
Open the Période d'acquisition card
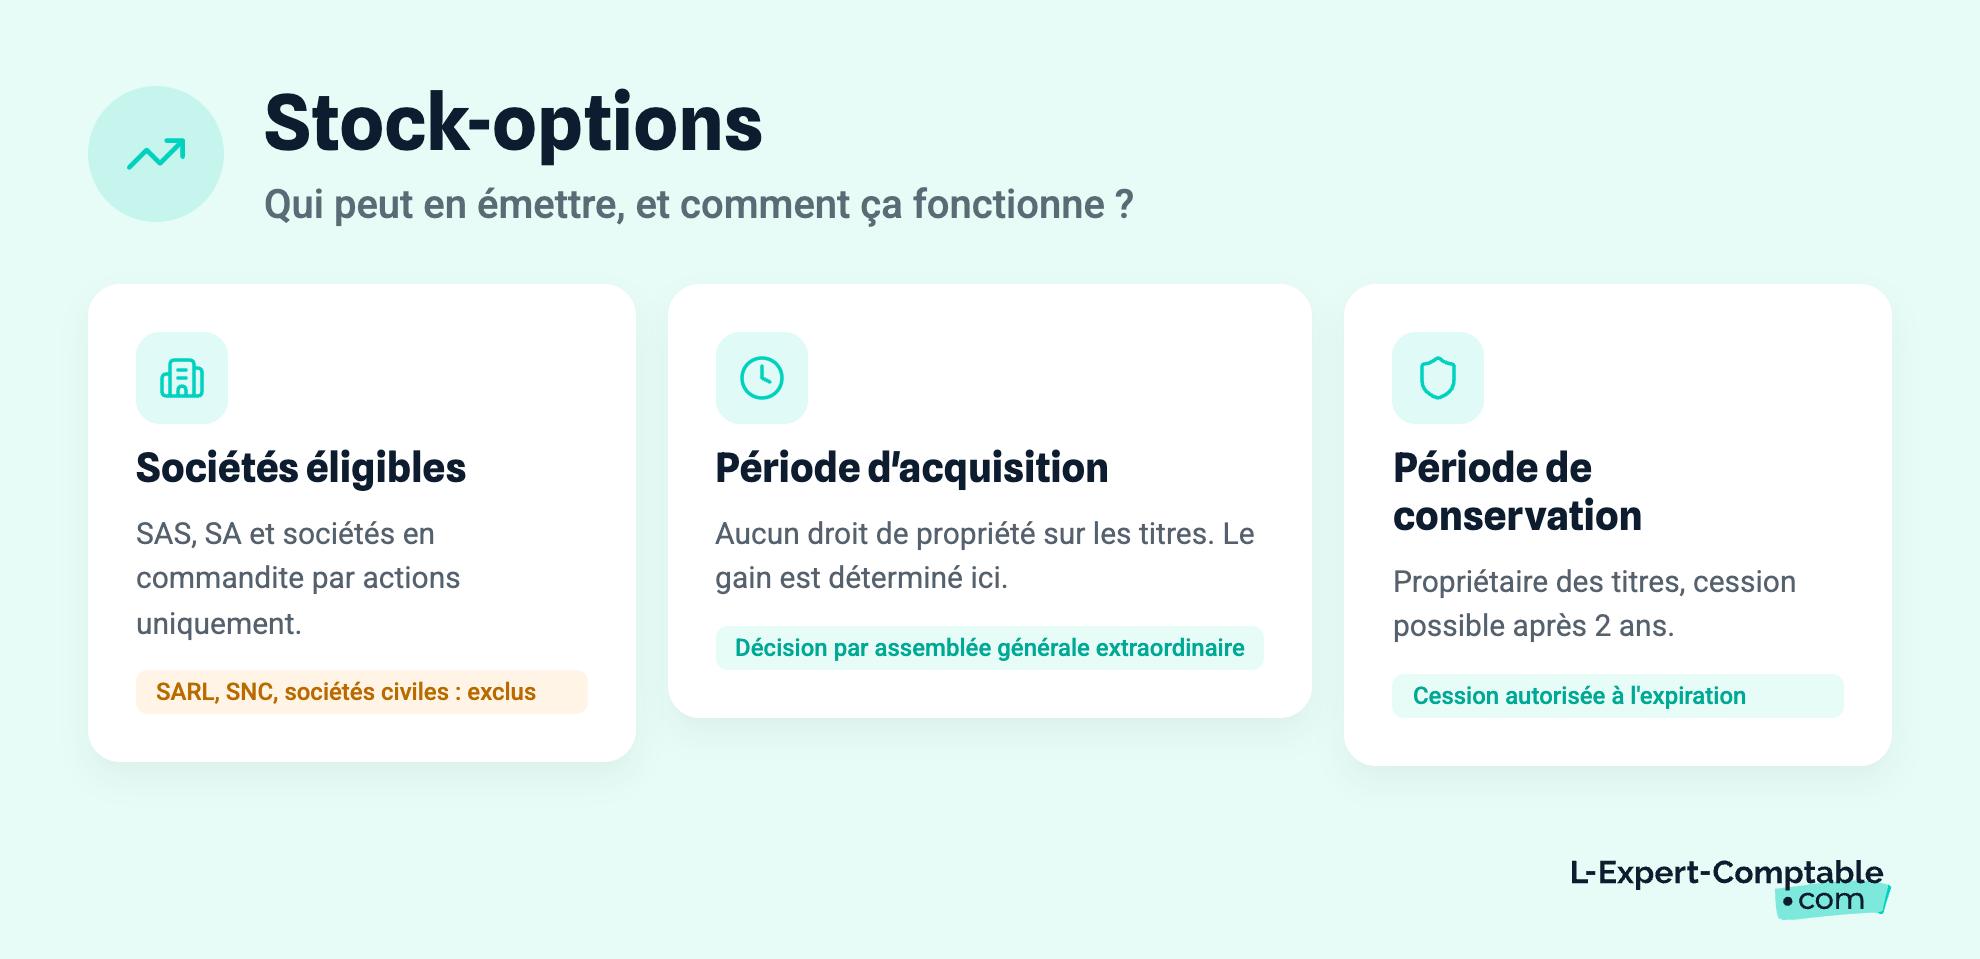point(990,501)
